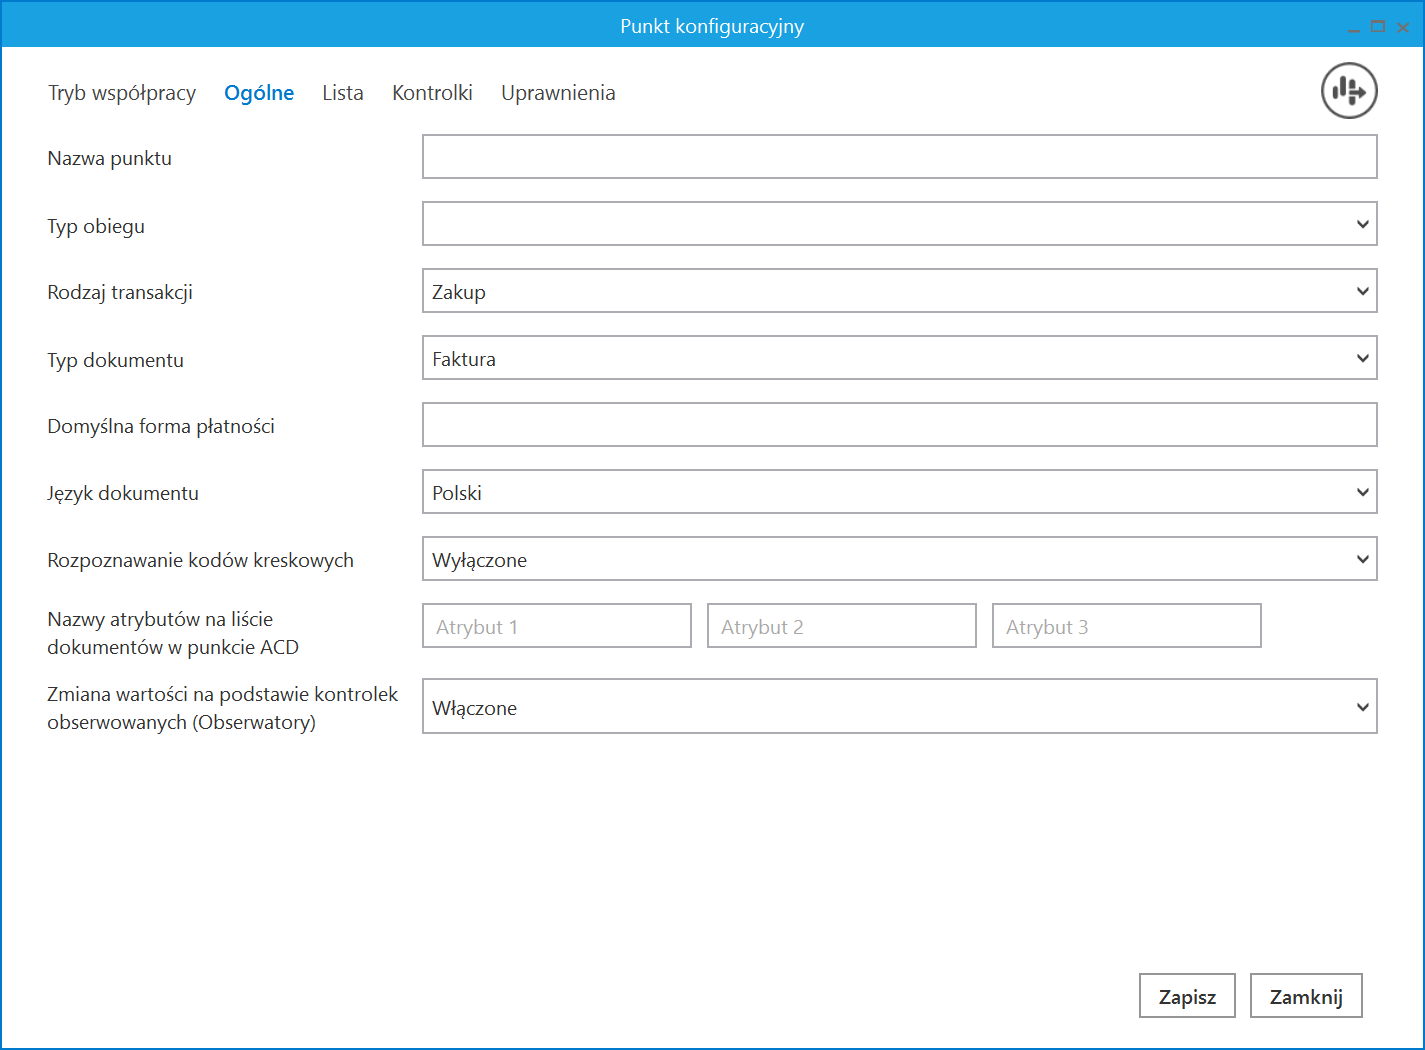The width and height of the screenshot is (1425, 1050).
Task: Open the Rodzaj transakcji dropdown showing Zakup
Action: click(899, 291)
